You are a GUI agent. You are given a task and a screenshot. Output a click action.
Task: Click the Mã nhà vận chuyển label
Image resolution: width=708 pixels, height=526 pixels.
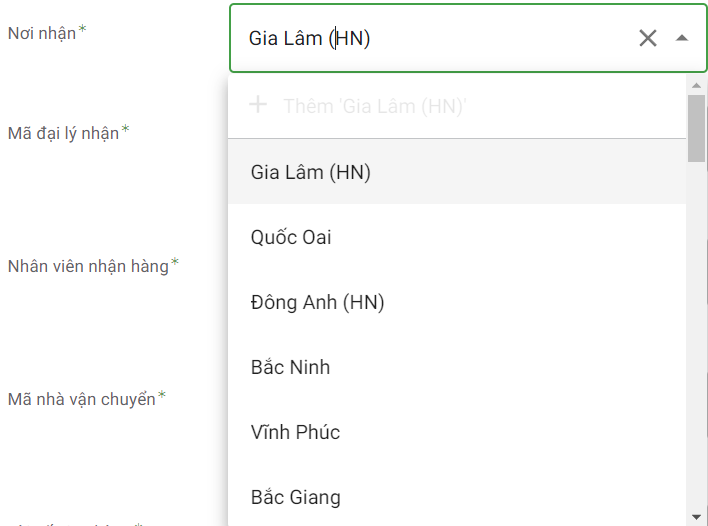click(x=81, y=399)
